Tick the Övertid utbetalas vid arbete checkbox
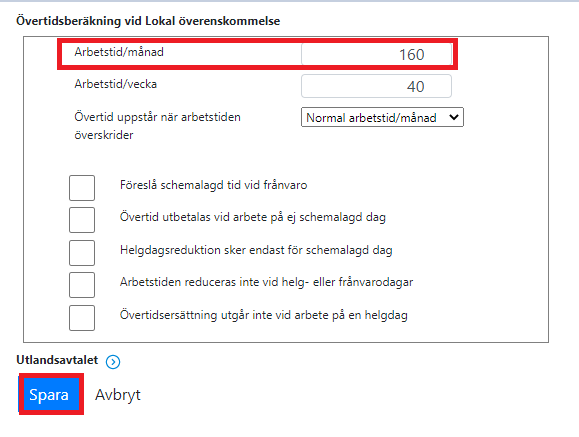The image size is (579, 437). [x=82, y=220]
